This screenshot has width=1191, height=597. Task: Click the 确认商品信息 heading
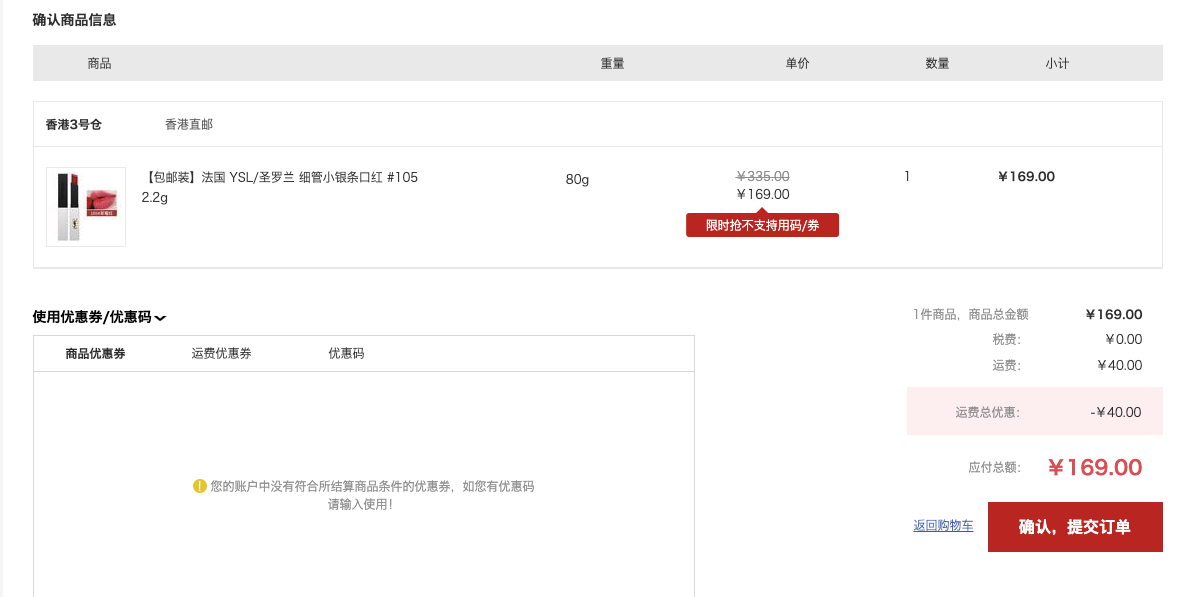point(74,21)
